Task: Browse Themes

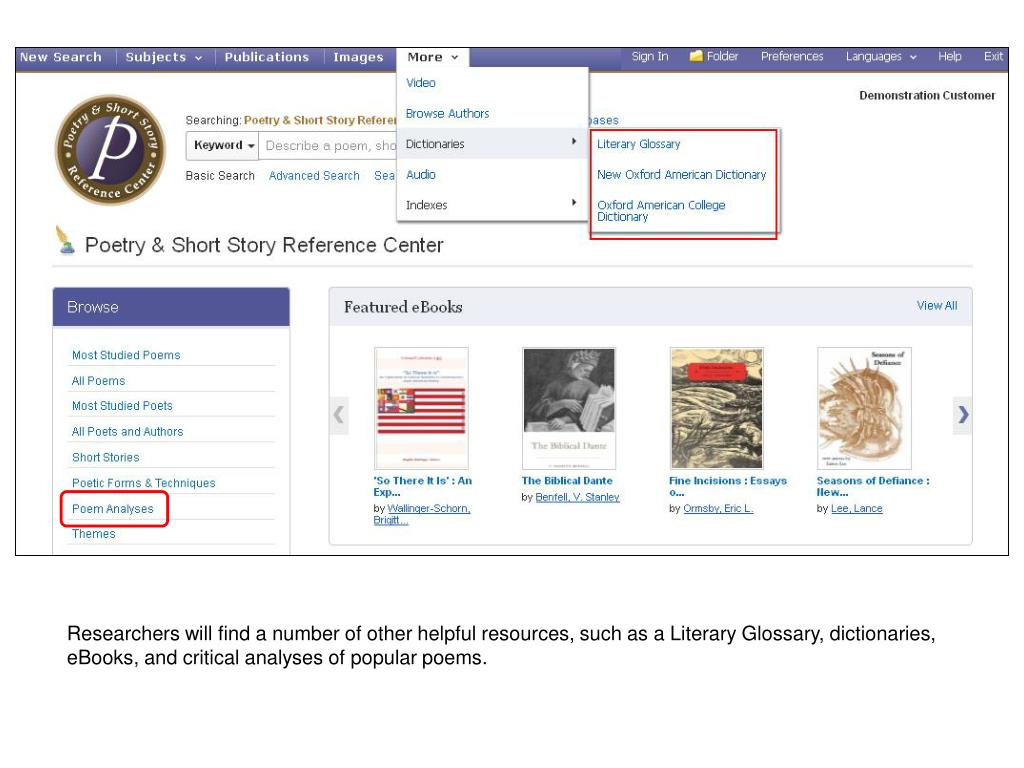Action: pos(93,534)
